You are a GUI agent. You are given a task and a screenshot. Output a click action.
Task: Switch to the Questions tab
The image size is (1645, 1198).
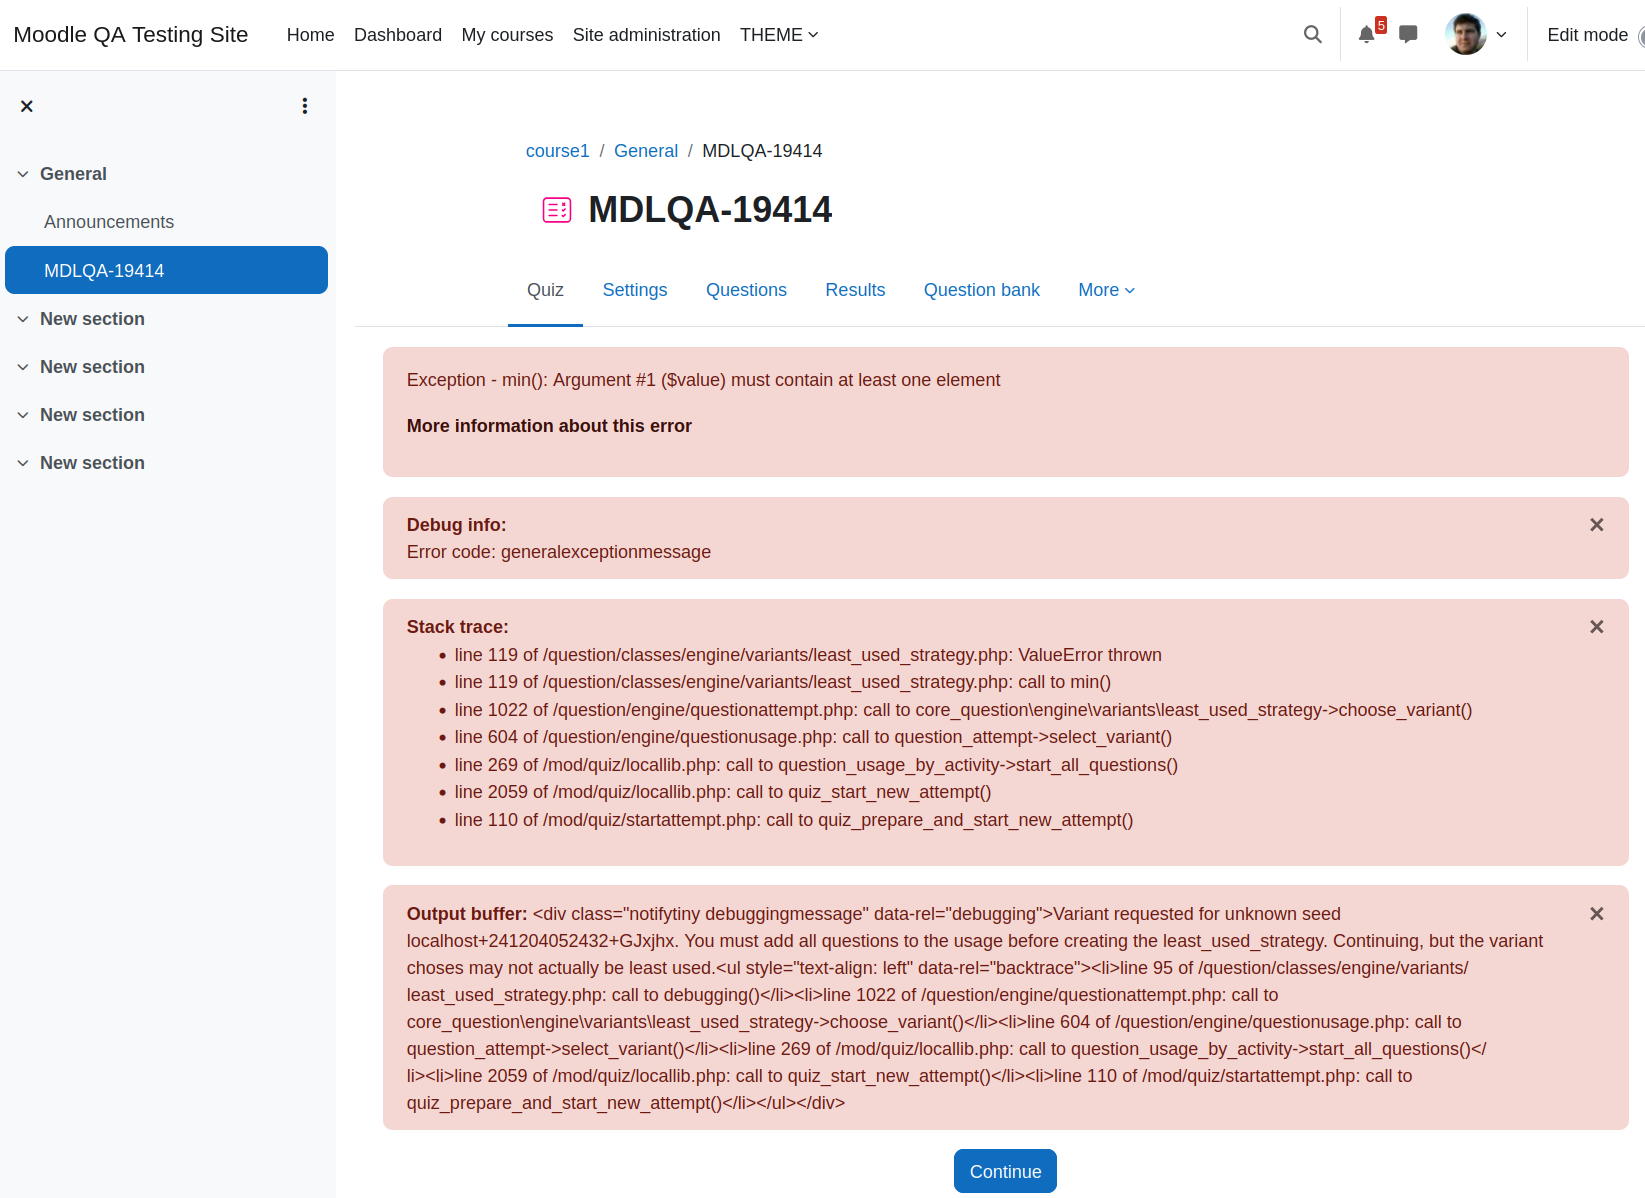pos(746,290)
